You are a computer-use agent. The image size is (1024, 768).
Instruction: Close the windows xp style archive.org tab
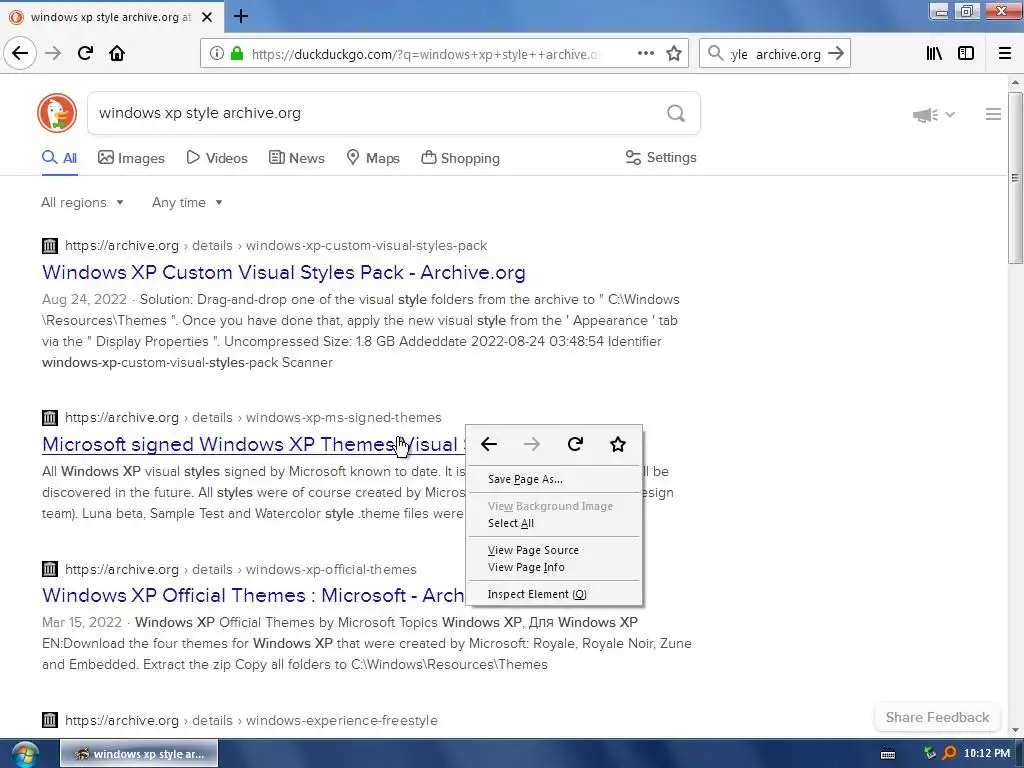[x=206, y=17]
